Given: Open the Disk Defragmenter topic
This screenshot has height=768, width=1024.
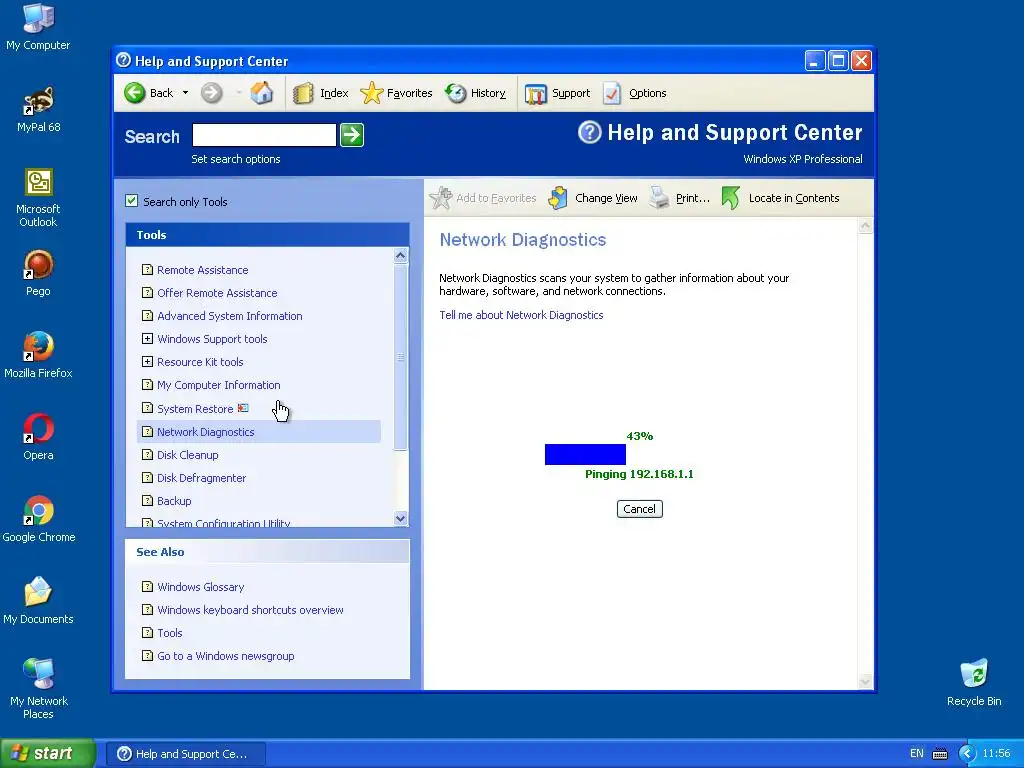Looking at the screenshot, I should tap(201, 478).
